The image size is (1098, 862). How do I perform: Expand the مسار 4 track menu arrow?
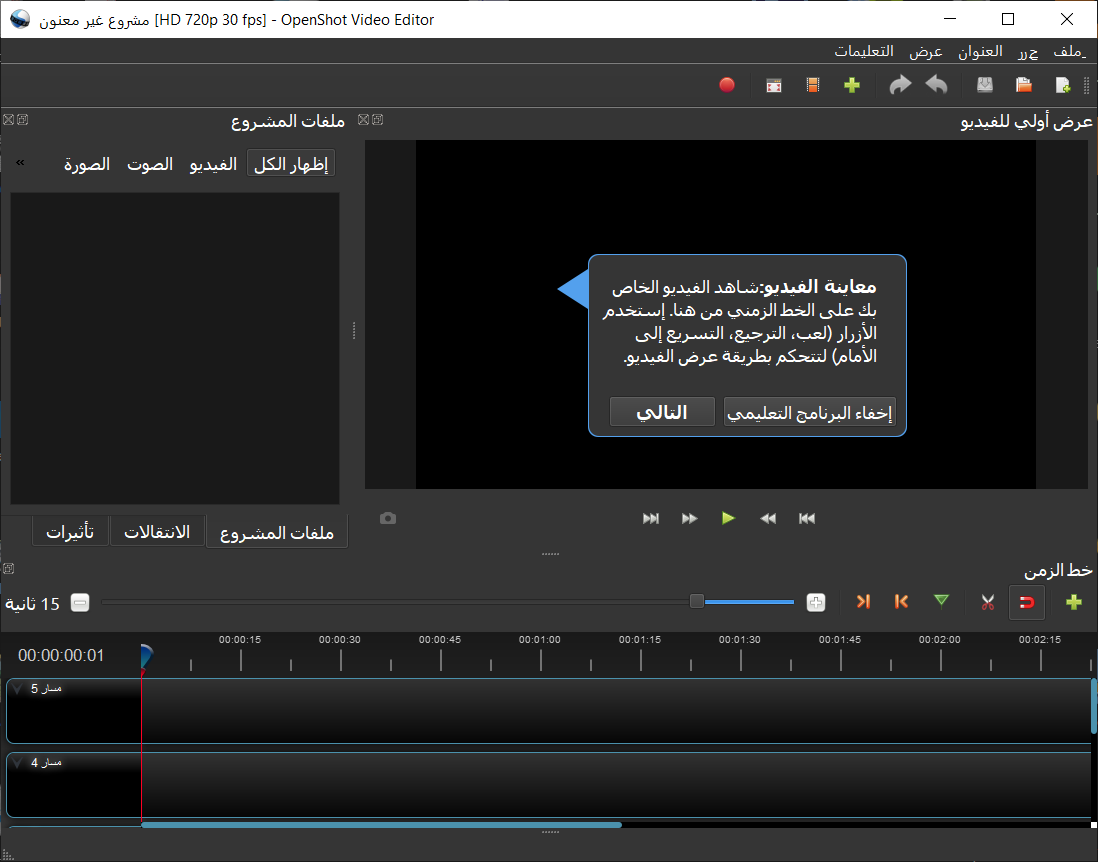pyautogui.click(x=18, y=763)
